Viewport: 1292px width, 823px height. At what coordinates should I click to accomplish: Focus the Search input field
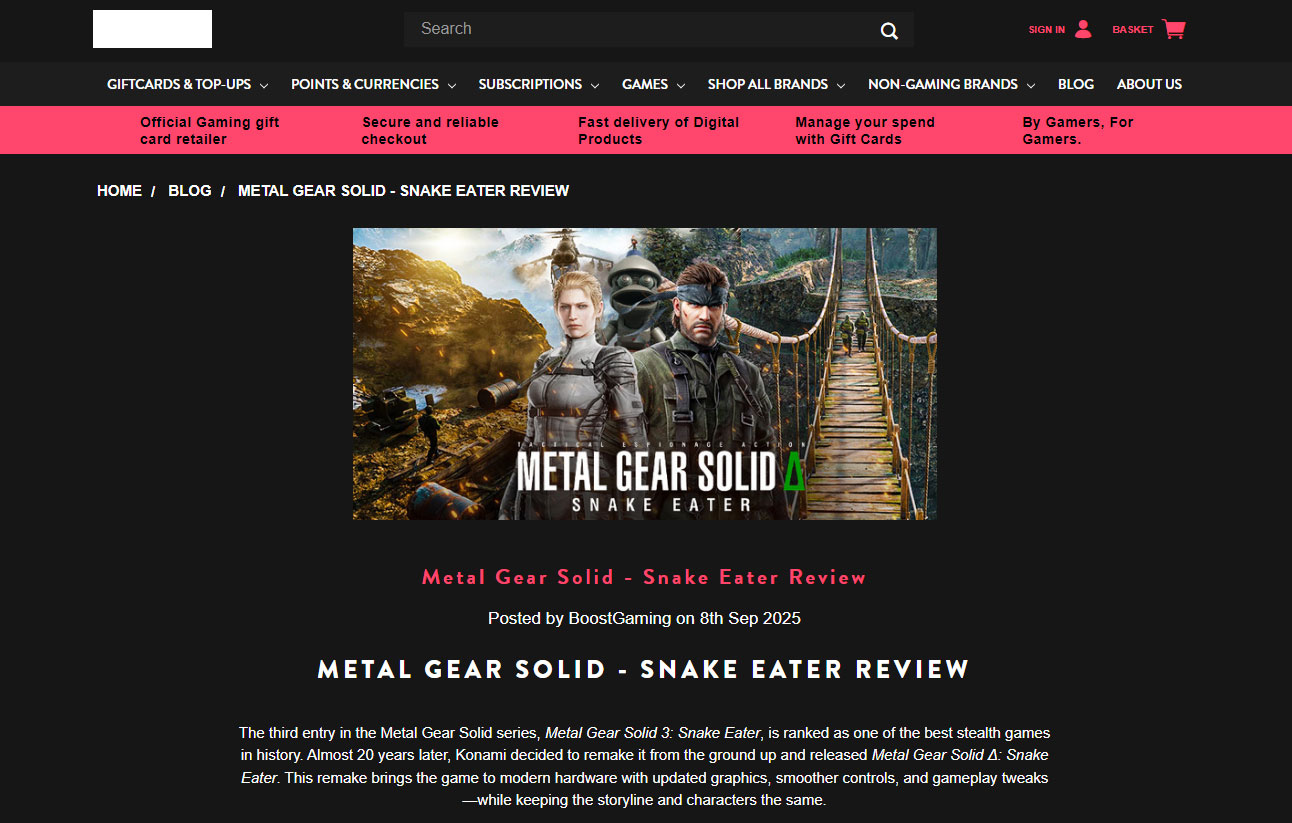click(x=640, y=29)
